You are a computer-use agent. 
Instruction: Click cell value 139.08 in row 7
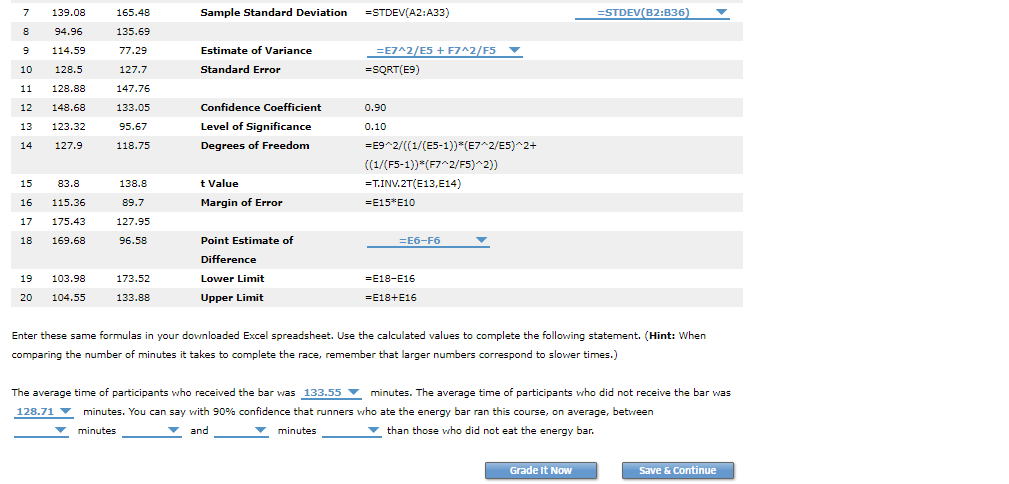[x=69, y=13]
